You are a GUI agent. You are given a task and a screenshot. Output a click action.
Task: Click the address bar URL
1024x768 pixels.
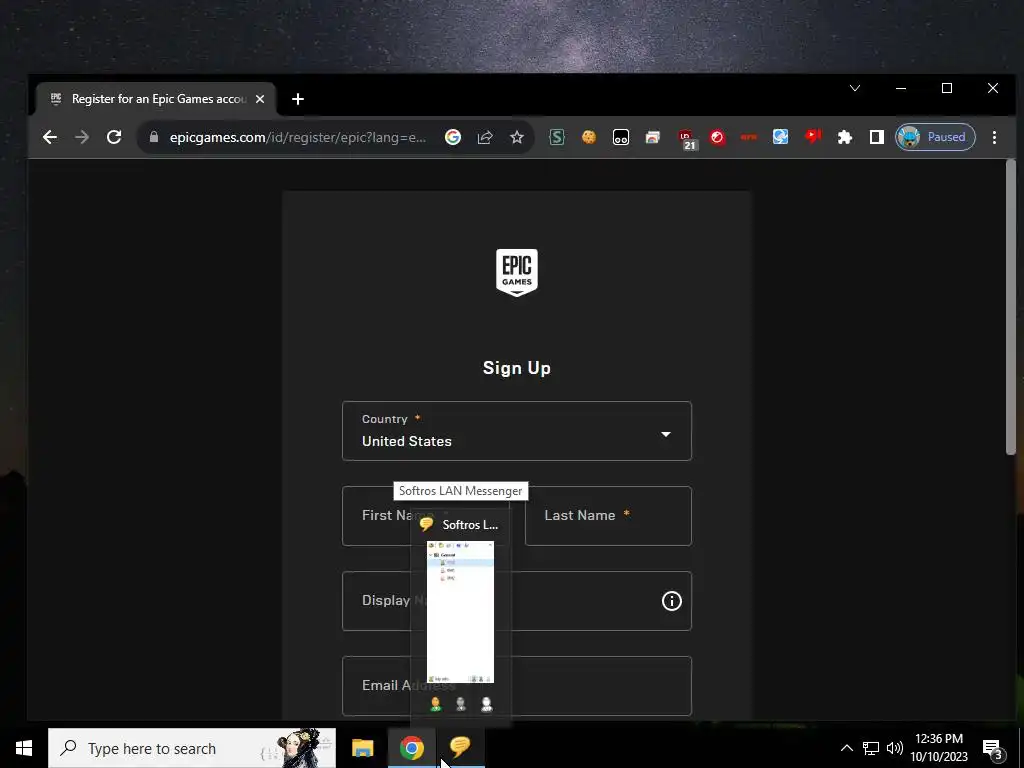pos(298,137)
